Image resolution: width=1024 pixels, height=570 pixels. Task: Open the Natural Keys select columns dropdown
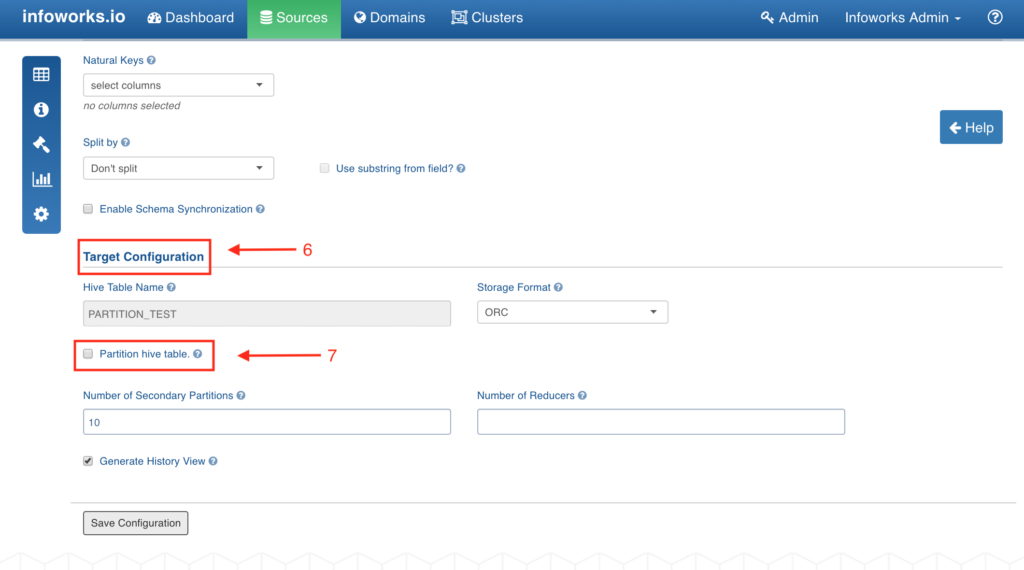178,85
